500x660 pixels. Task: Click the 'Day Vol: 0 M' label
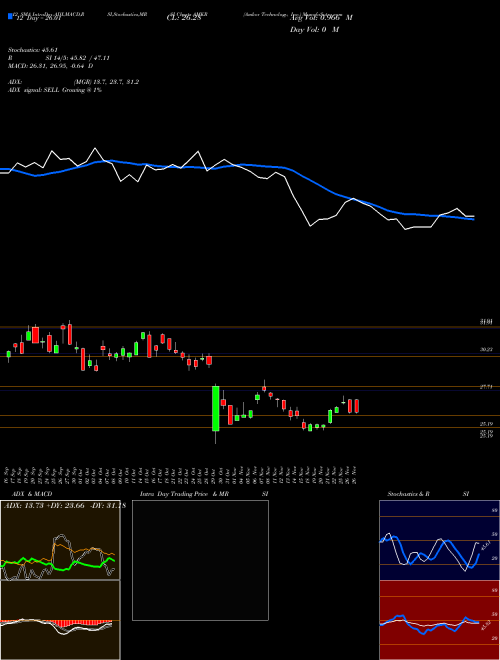pyautogui.click(x=314, y=30)
